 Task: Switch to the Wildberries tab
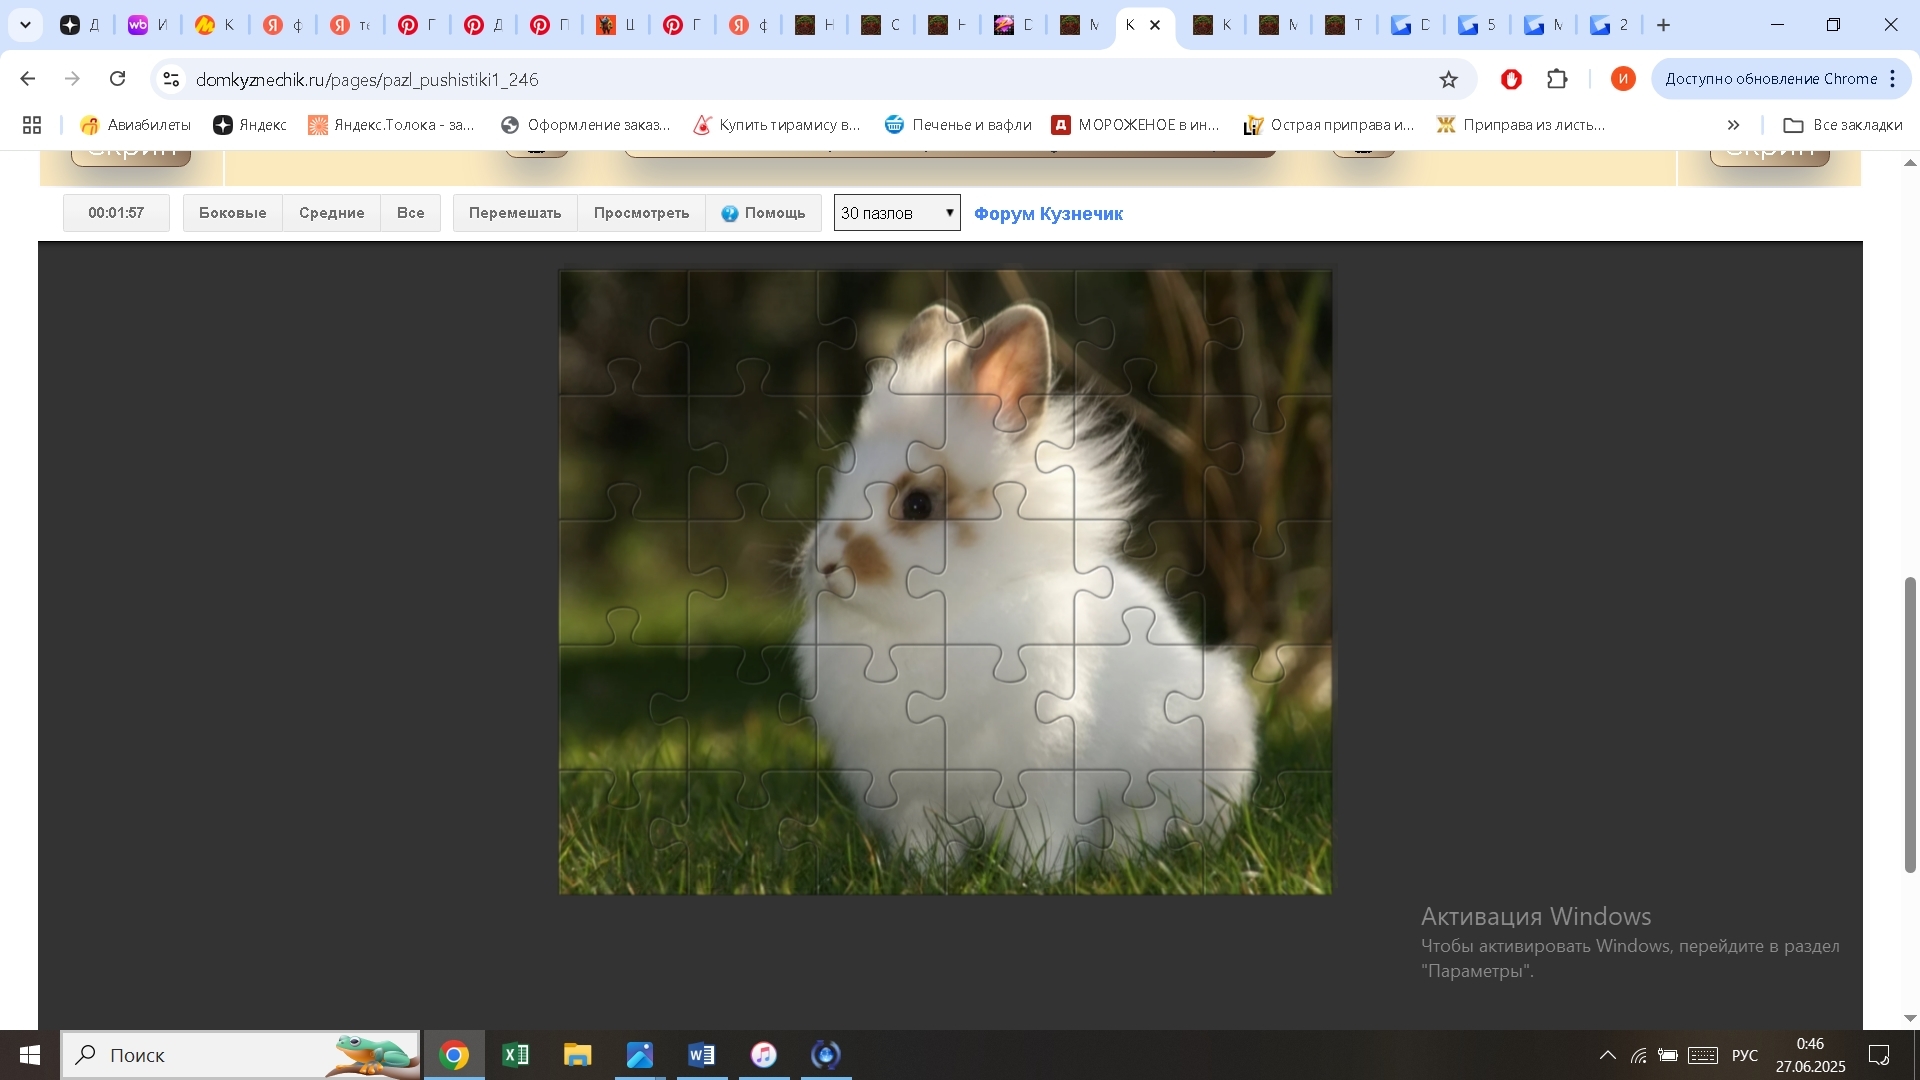pyautogui.click(x=147, y=25)
